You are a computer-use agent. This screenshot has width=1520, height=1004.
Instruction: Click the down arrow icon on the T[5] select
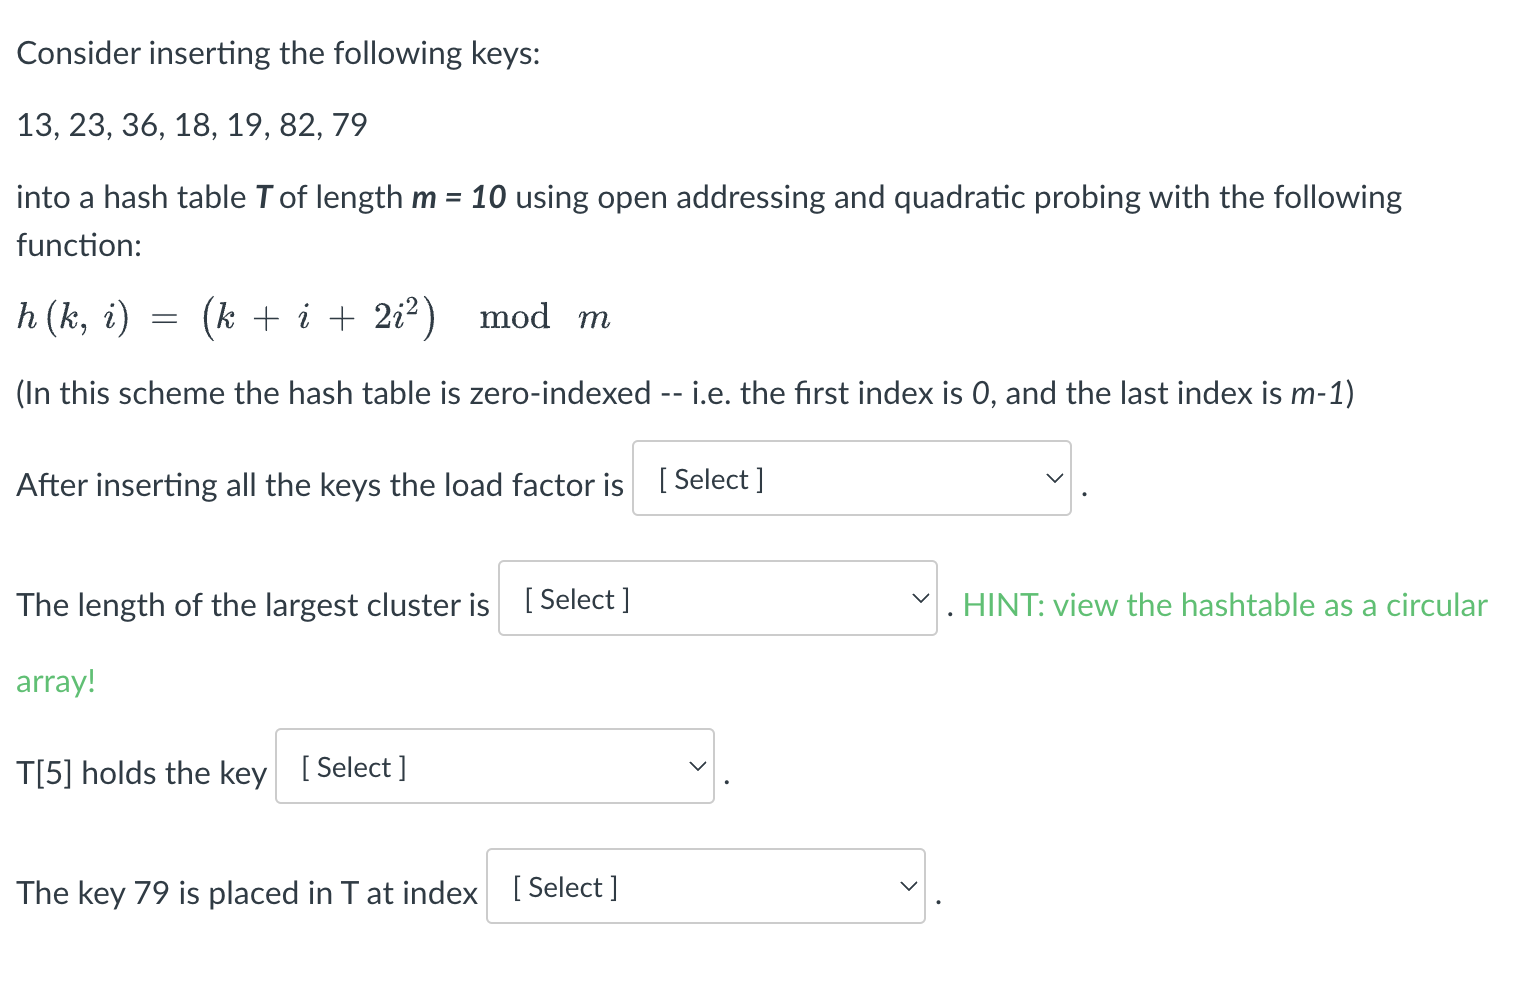pos(697,766)
